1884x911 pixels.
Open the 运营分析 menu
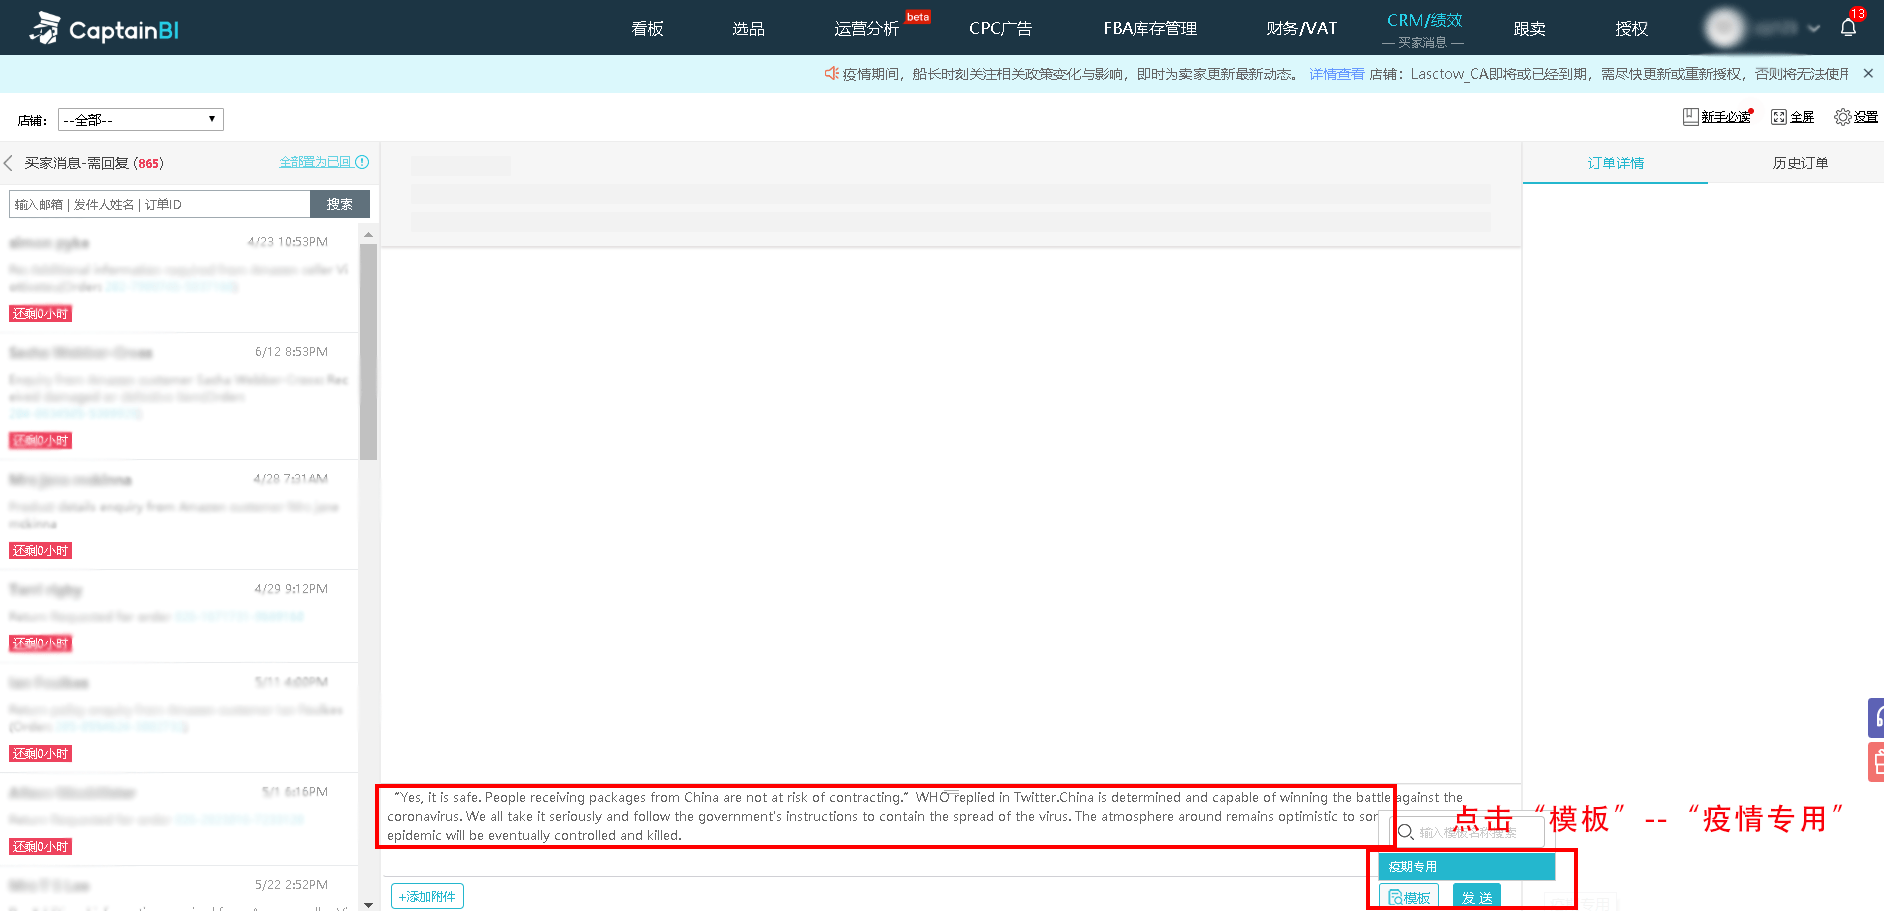[x=866, y=29]
